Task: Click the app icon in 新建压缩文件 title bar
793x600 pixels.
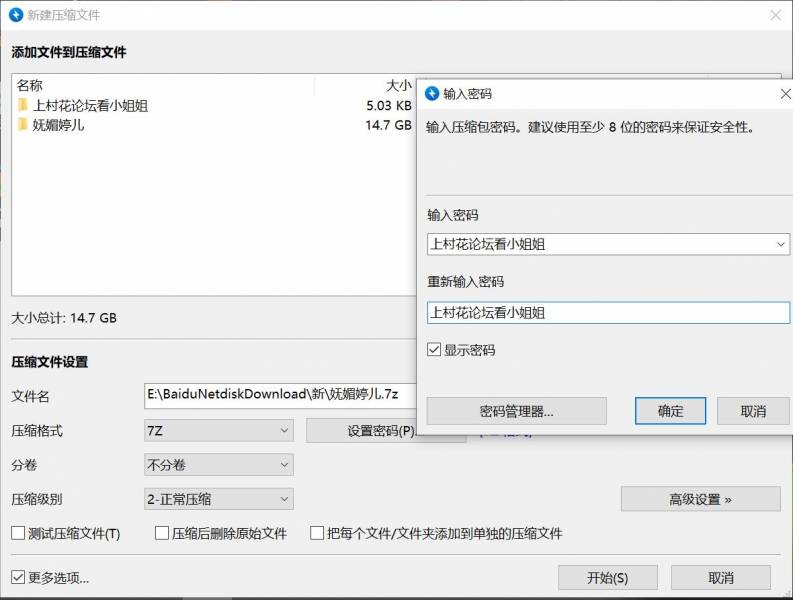Action: click(16, 15)
